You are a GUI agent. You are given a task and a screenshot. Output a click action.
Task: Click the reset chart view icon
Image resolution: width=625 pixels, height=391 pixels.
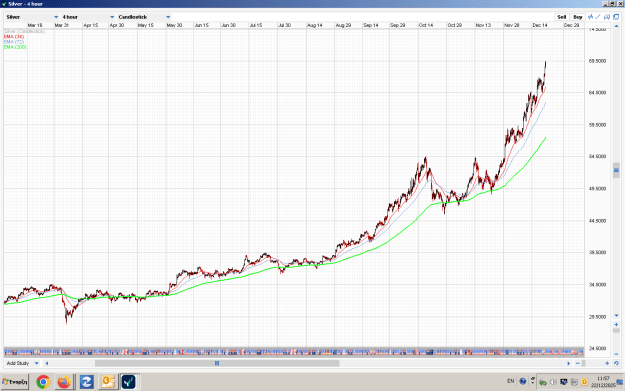click(x=616, y=363)
